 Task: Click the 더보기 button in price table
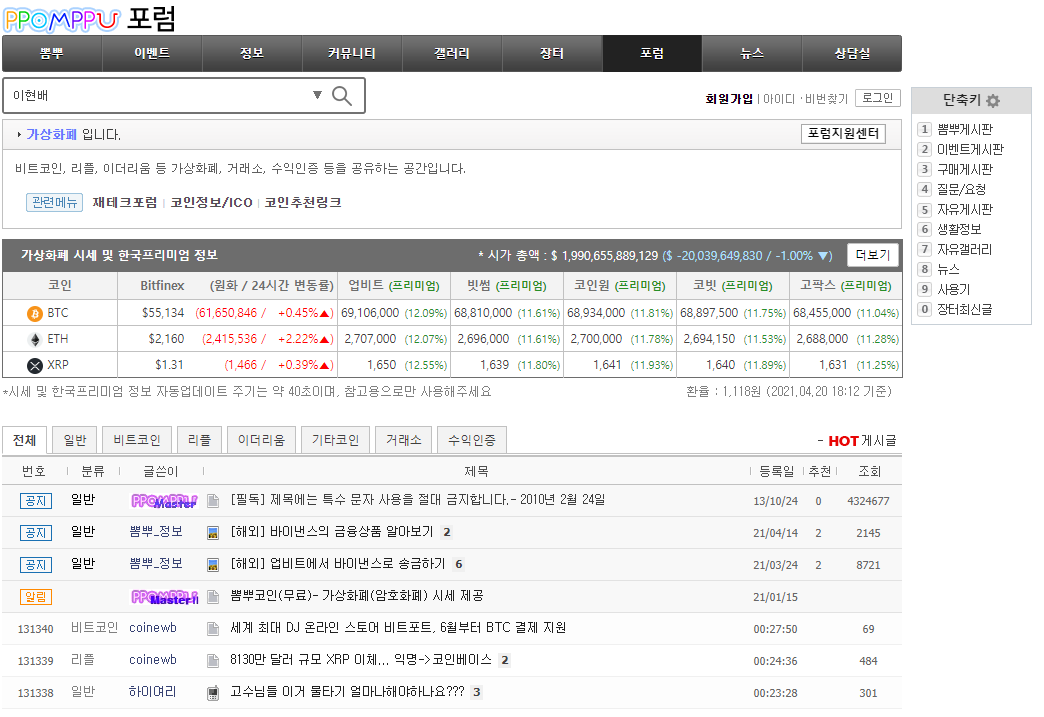[x=873, y=255]
